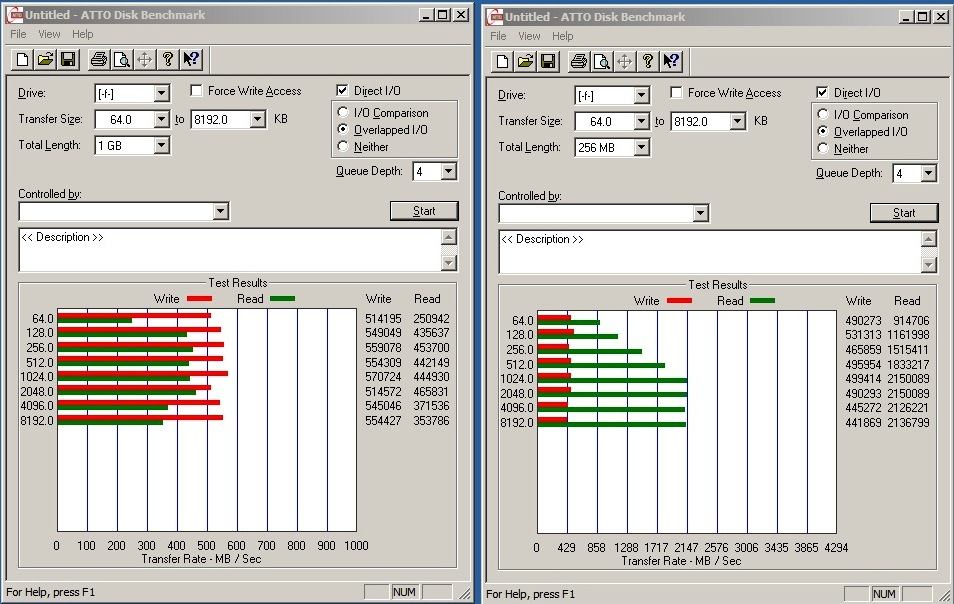Click Start button in left window
Image resolution: width=954 pixels, height=604 pixels.
click(424, 211)
